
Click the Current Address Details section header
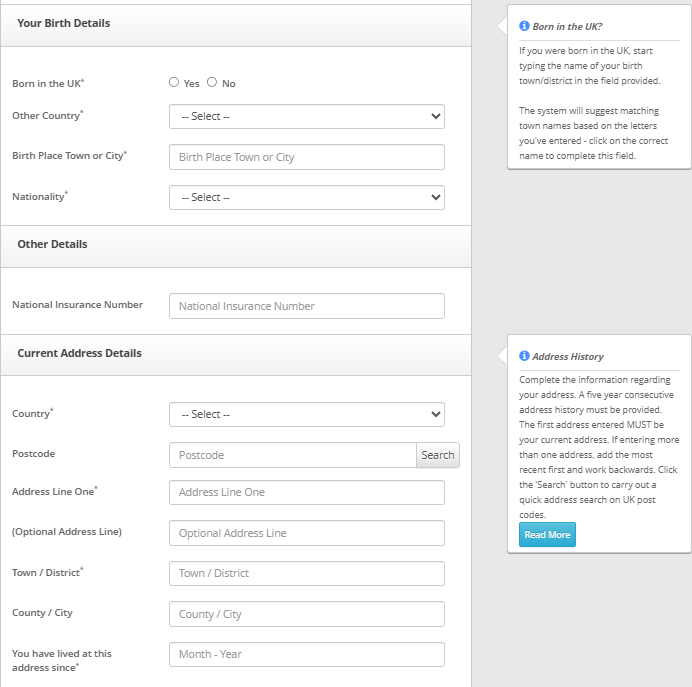80,353
